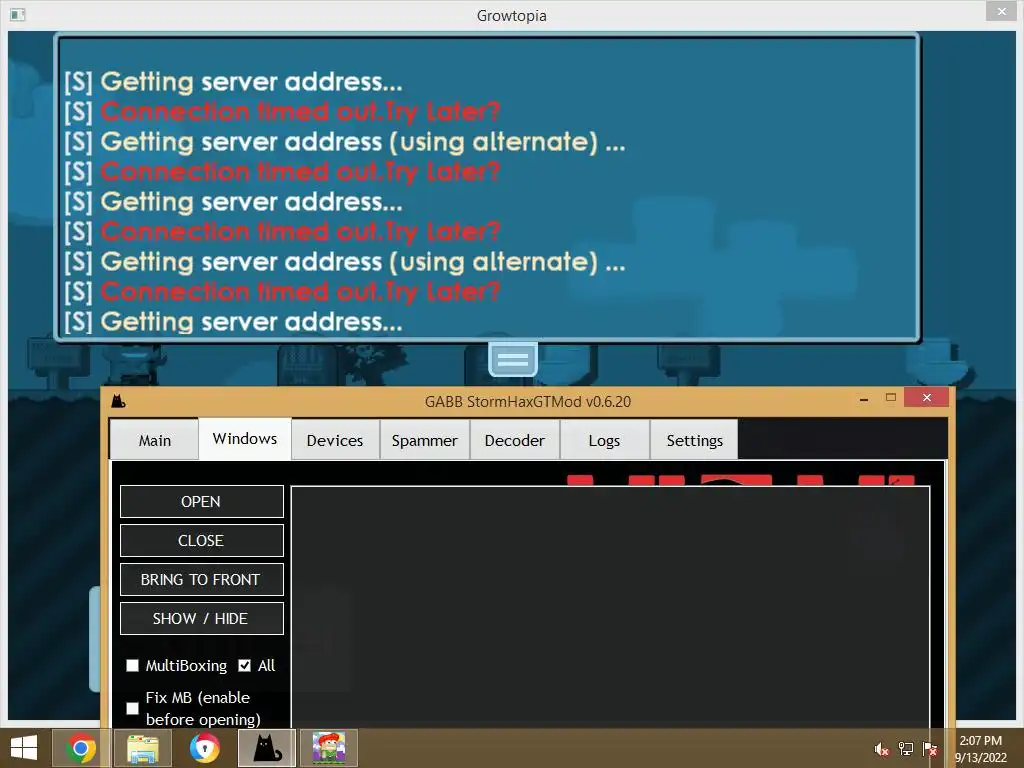
Task: Go to the Decoder tab
Action: pos(515,440)
